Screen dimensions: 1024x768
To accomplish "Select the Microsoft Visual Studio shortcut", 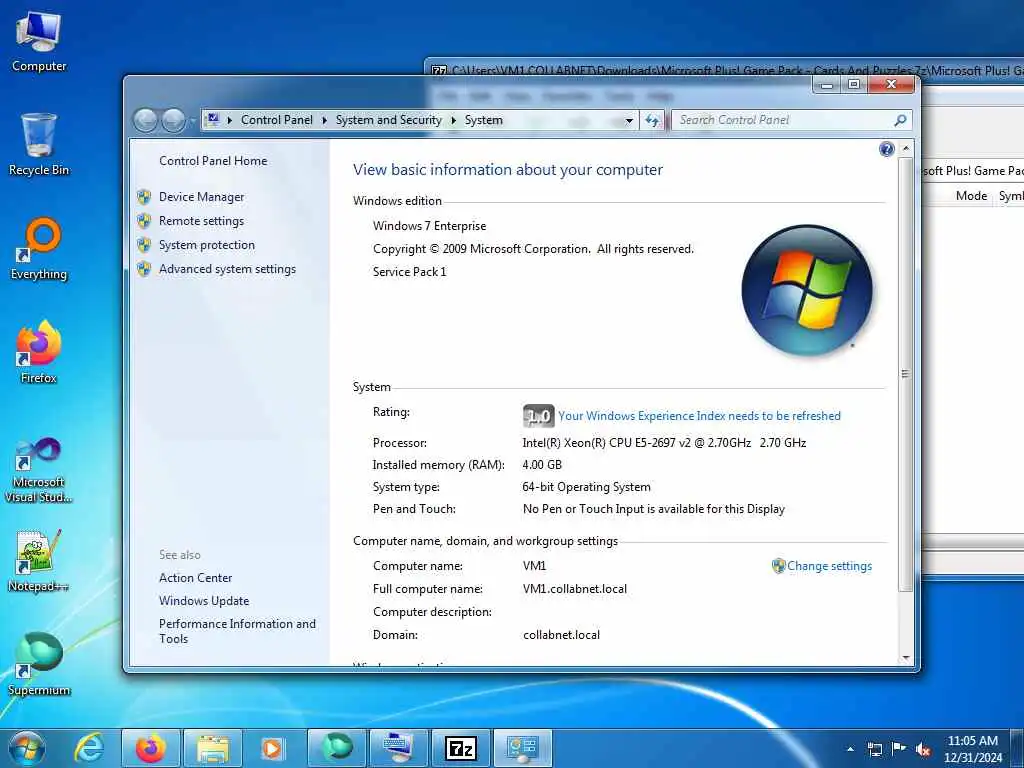I will pos(39,470).
